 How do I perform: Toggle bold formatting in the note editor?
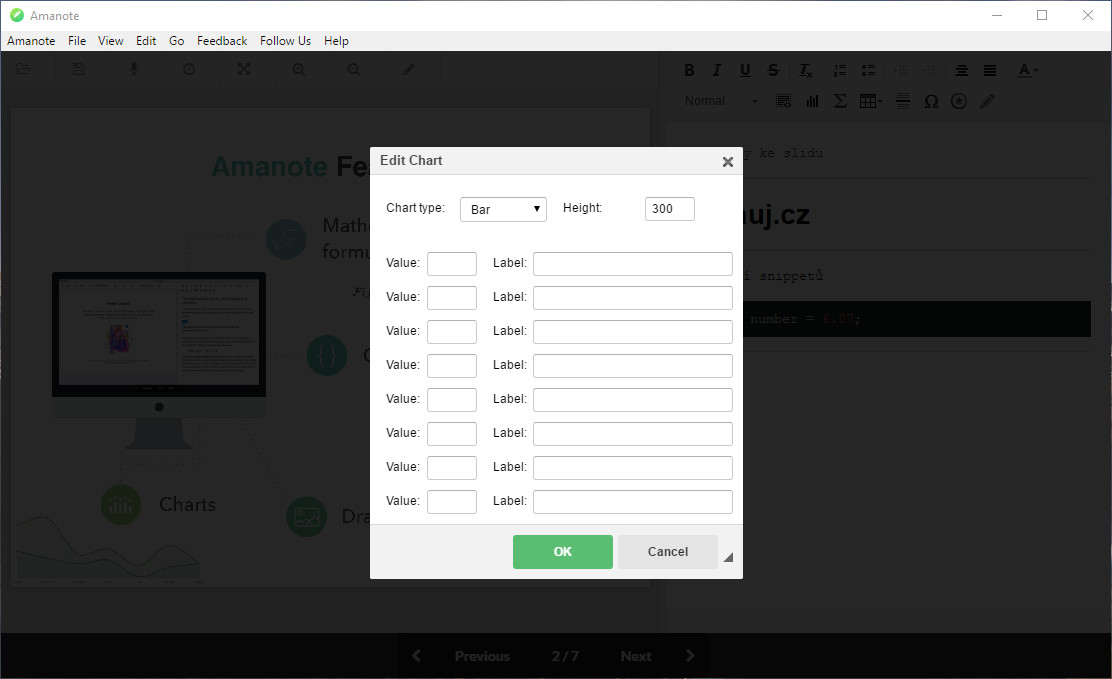click(x=689, y=70)
